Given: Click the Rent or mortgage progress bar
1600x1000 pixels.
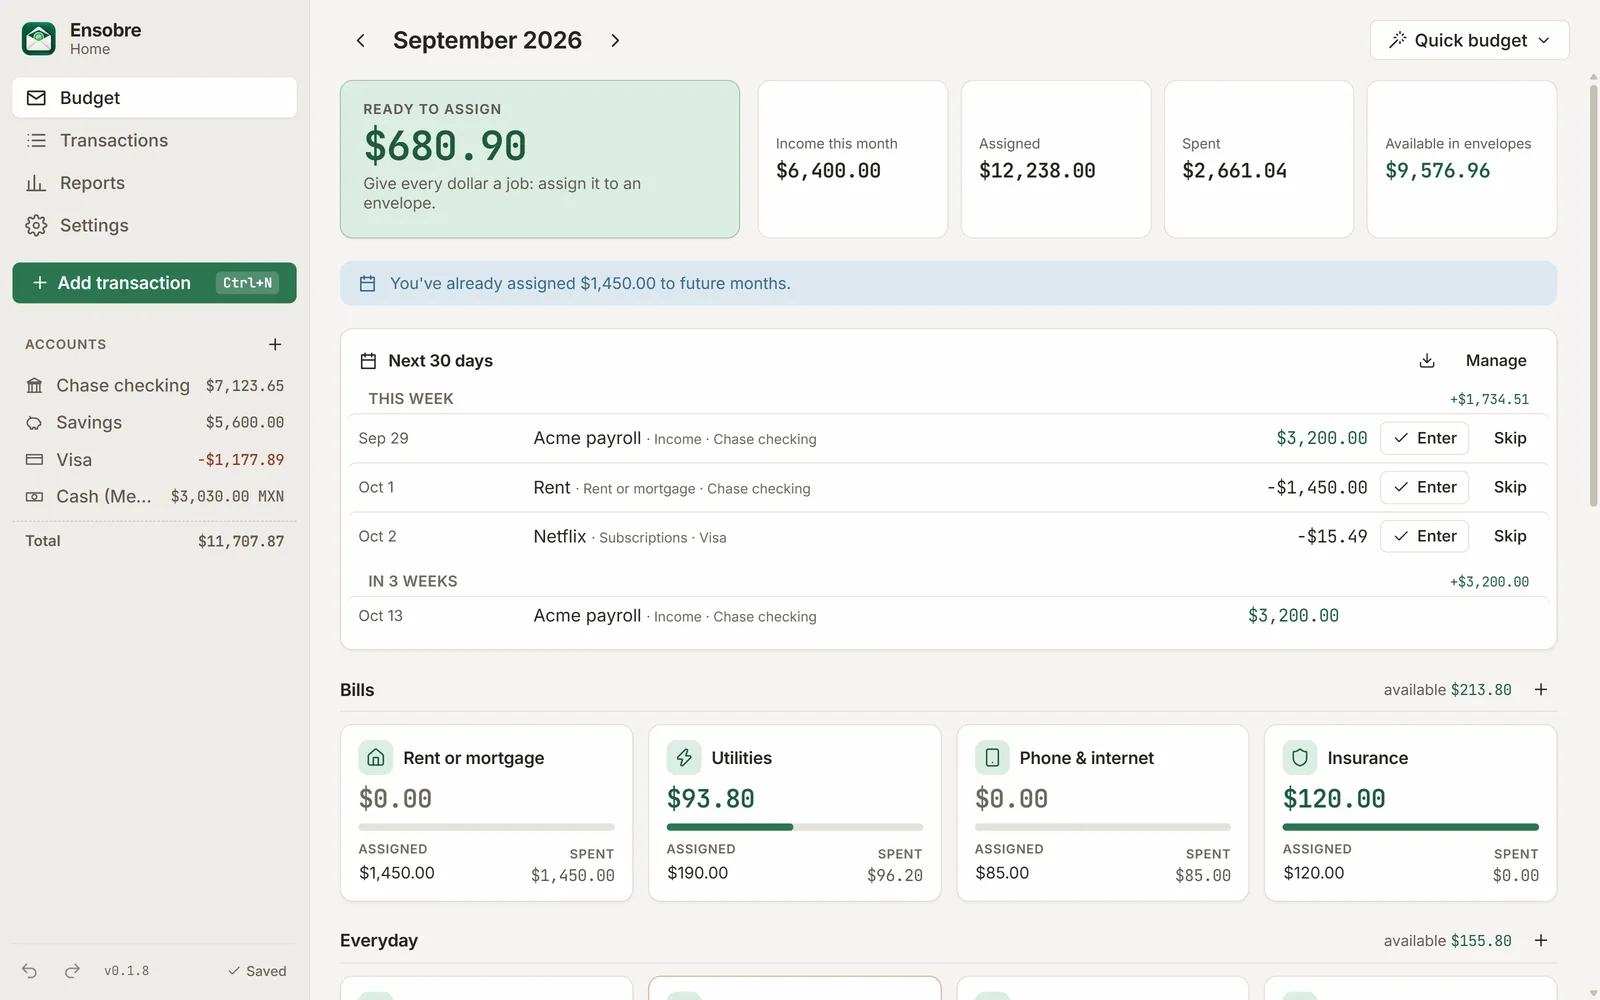Looking at the screenshot, I should pos(487,827).
